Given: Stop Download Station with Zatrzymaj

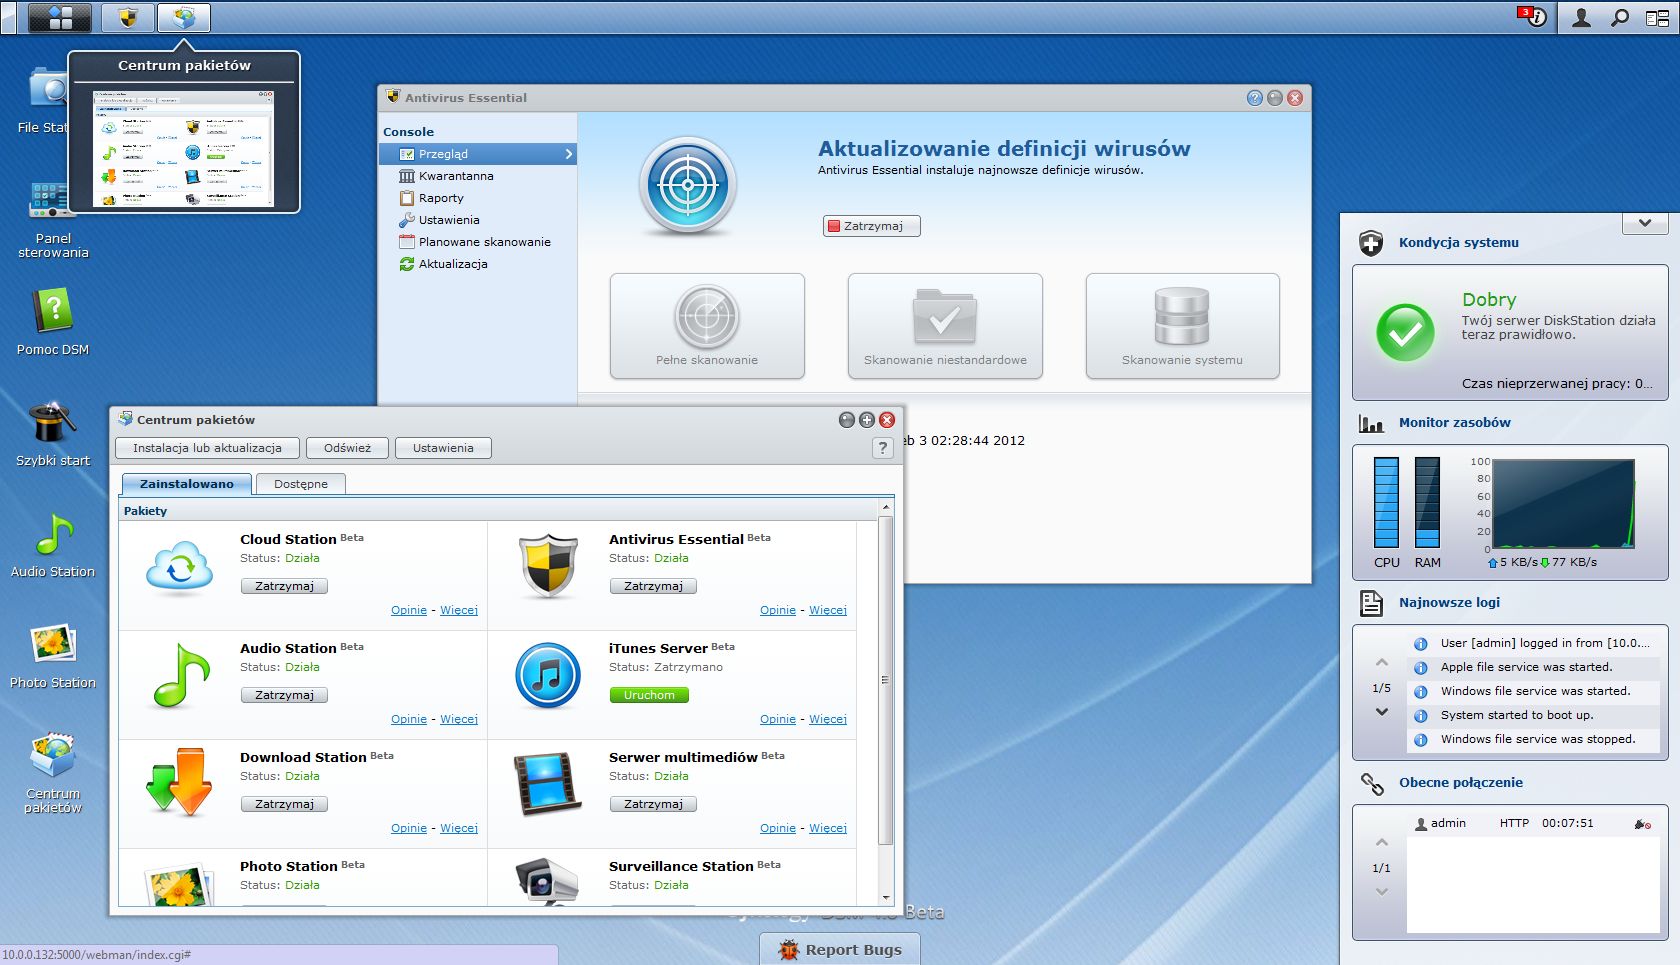Looking at the screenshot, I should [284, 804].
